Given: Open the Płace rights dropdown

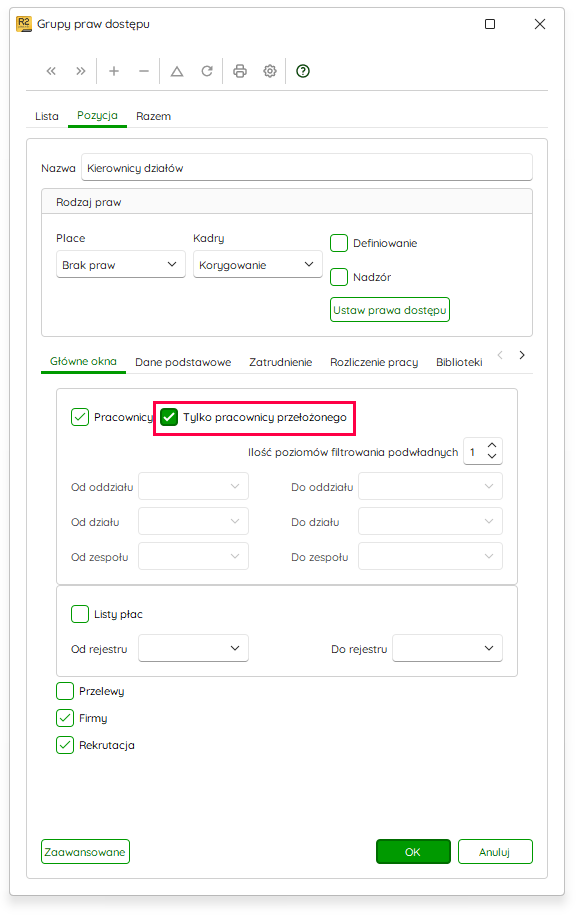Looking at the screenshot, I should coord(121,264).
